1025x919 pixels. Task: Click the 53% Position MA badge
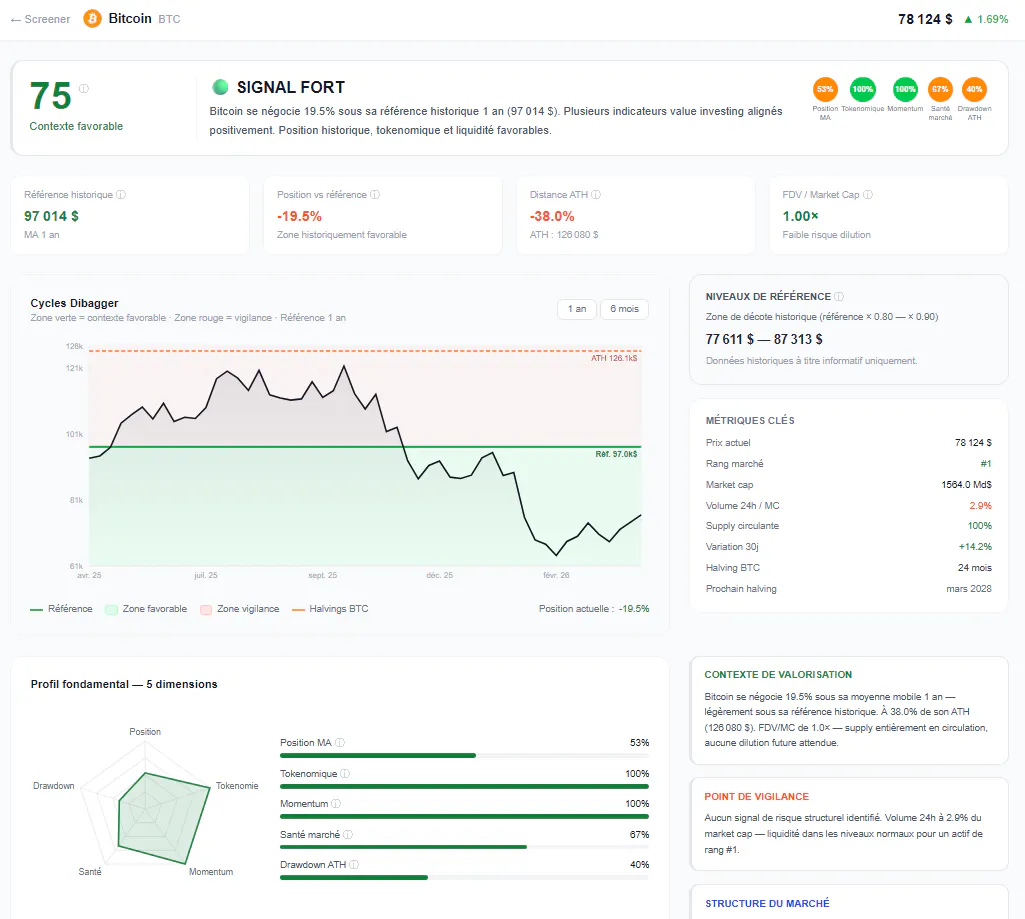pyautogui.click(x=825, y=90)
